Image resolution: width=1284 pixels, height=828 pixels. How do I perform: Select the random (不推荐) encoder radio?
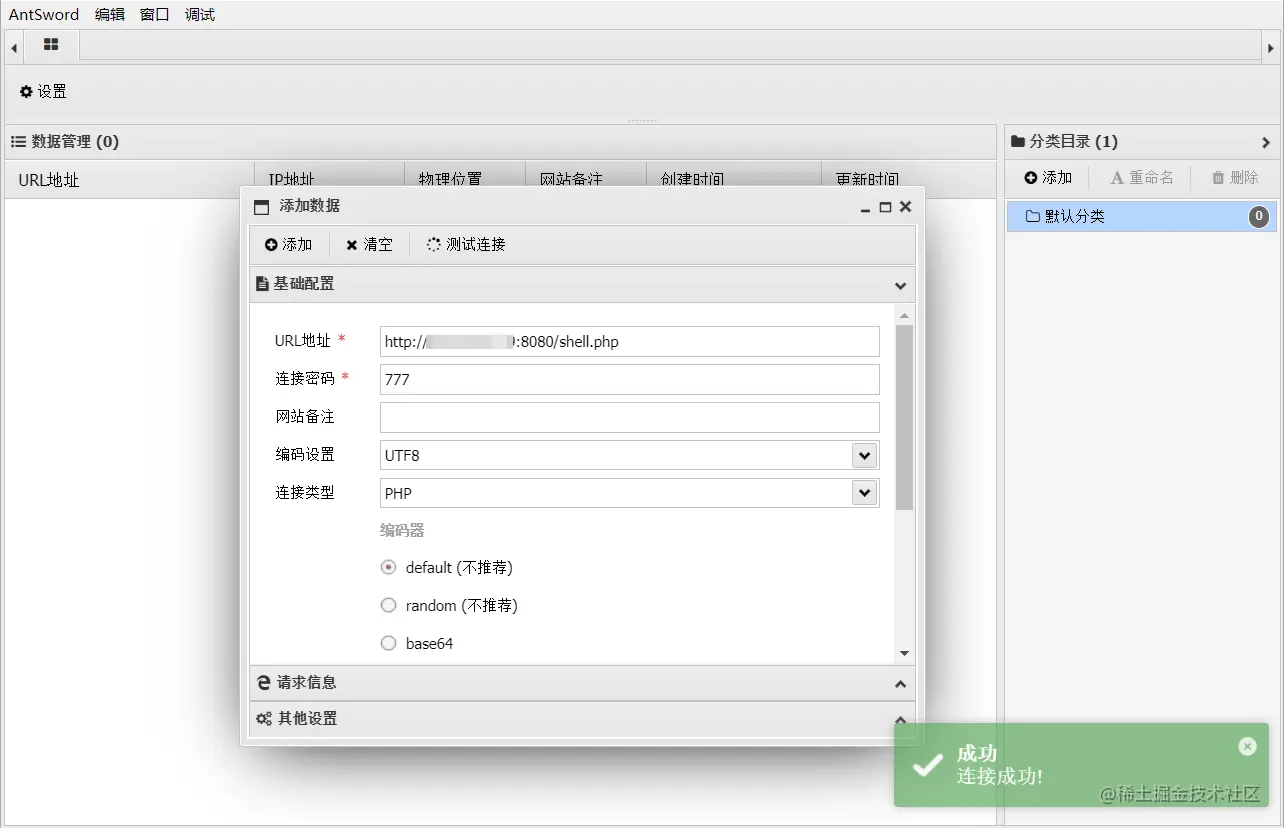tap(389, 605)
